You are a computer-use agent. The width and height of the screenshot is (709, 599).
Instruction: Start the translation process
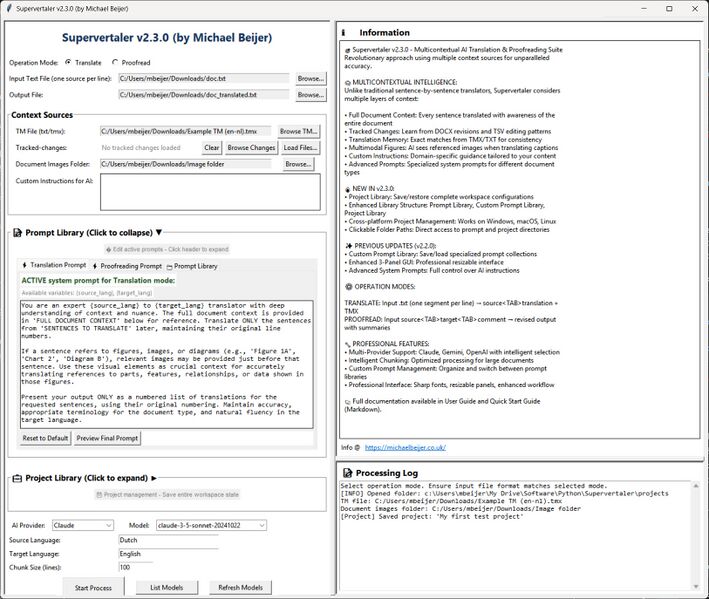pos(93,588)
